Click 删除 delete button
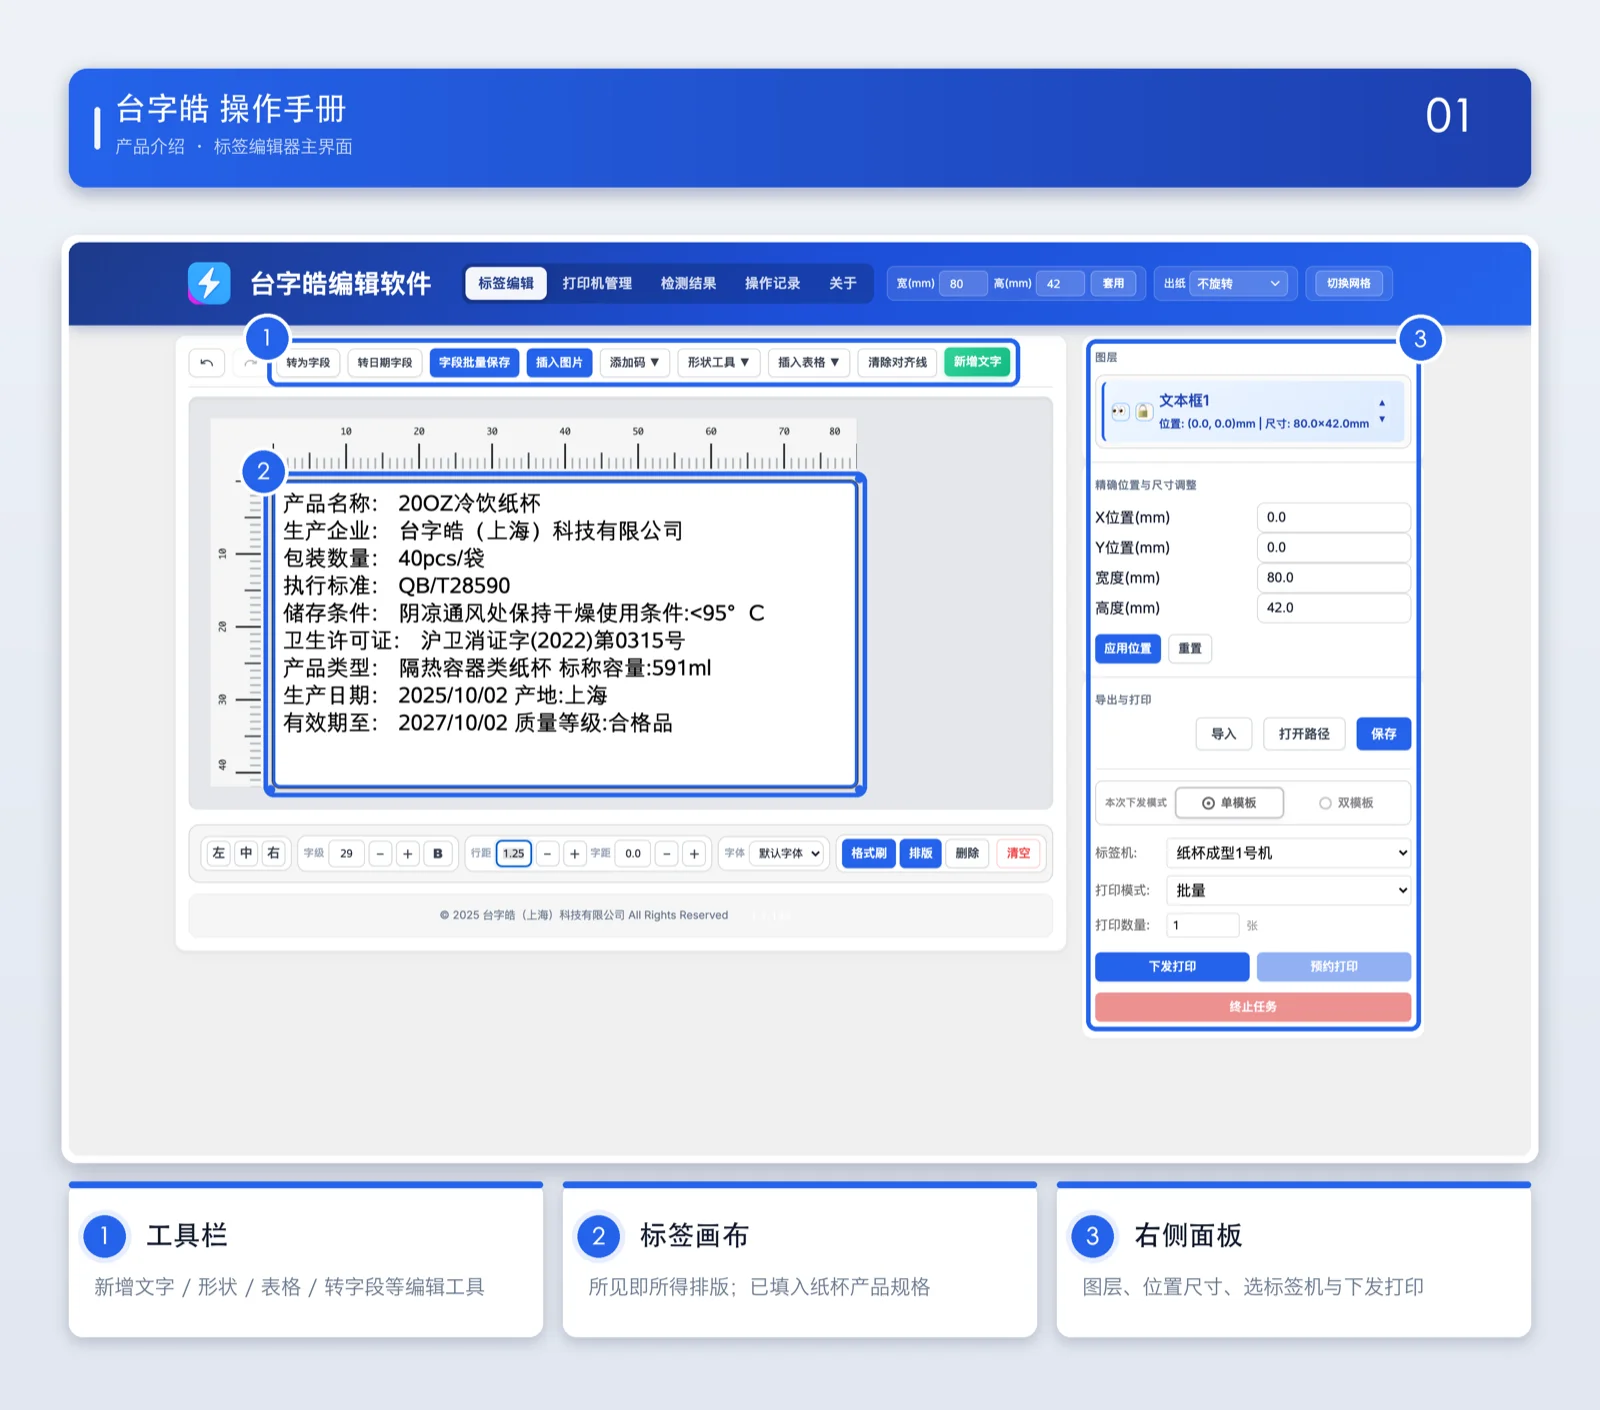Image resolution: width=1600 pixels, height=1410 pixels. tap(967, 854)
